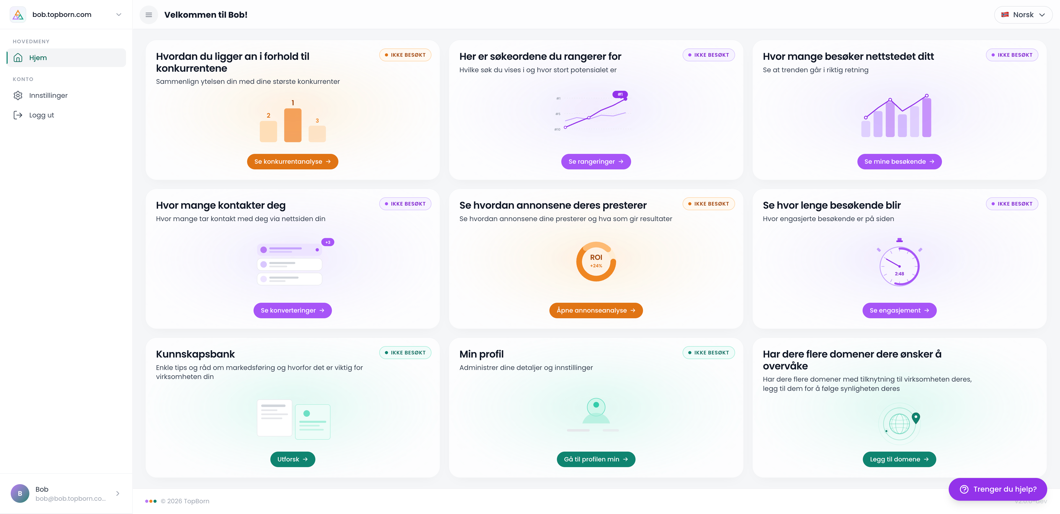Viewport: 1060px width, 514px height.
Task: Expand the Bob account chevron at bottom
Action: (118, 494)
